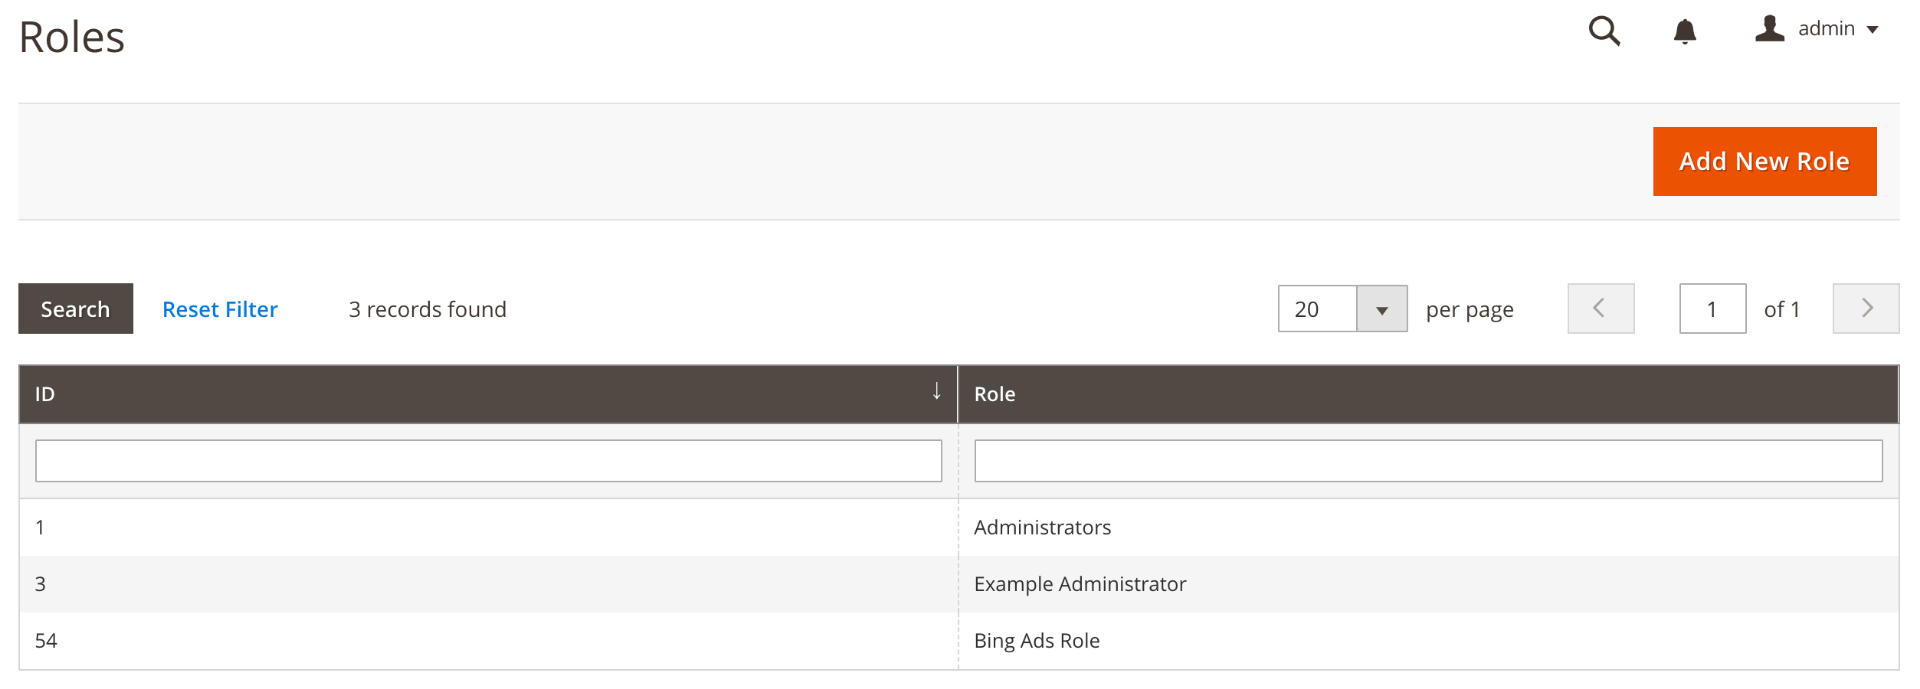View notifications bell icon

(1685, 32)
